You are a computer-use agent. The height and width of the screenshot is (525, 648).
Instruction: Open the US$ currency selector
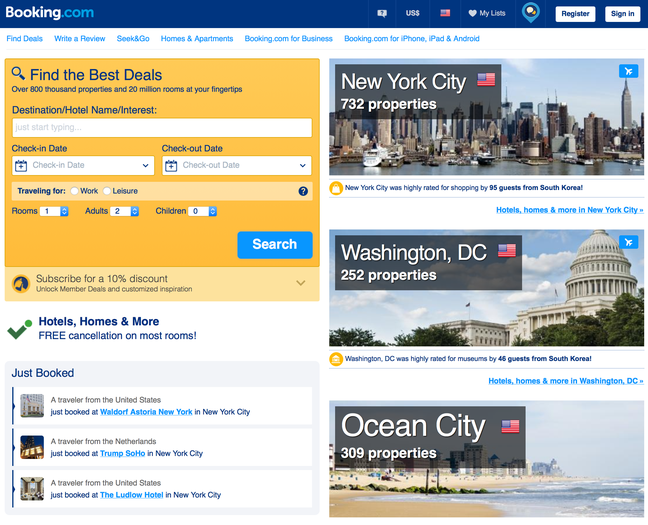point(412,13)
